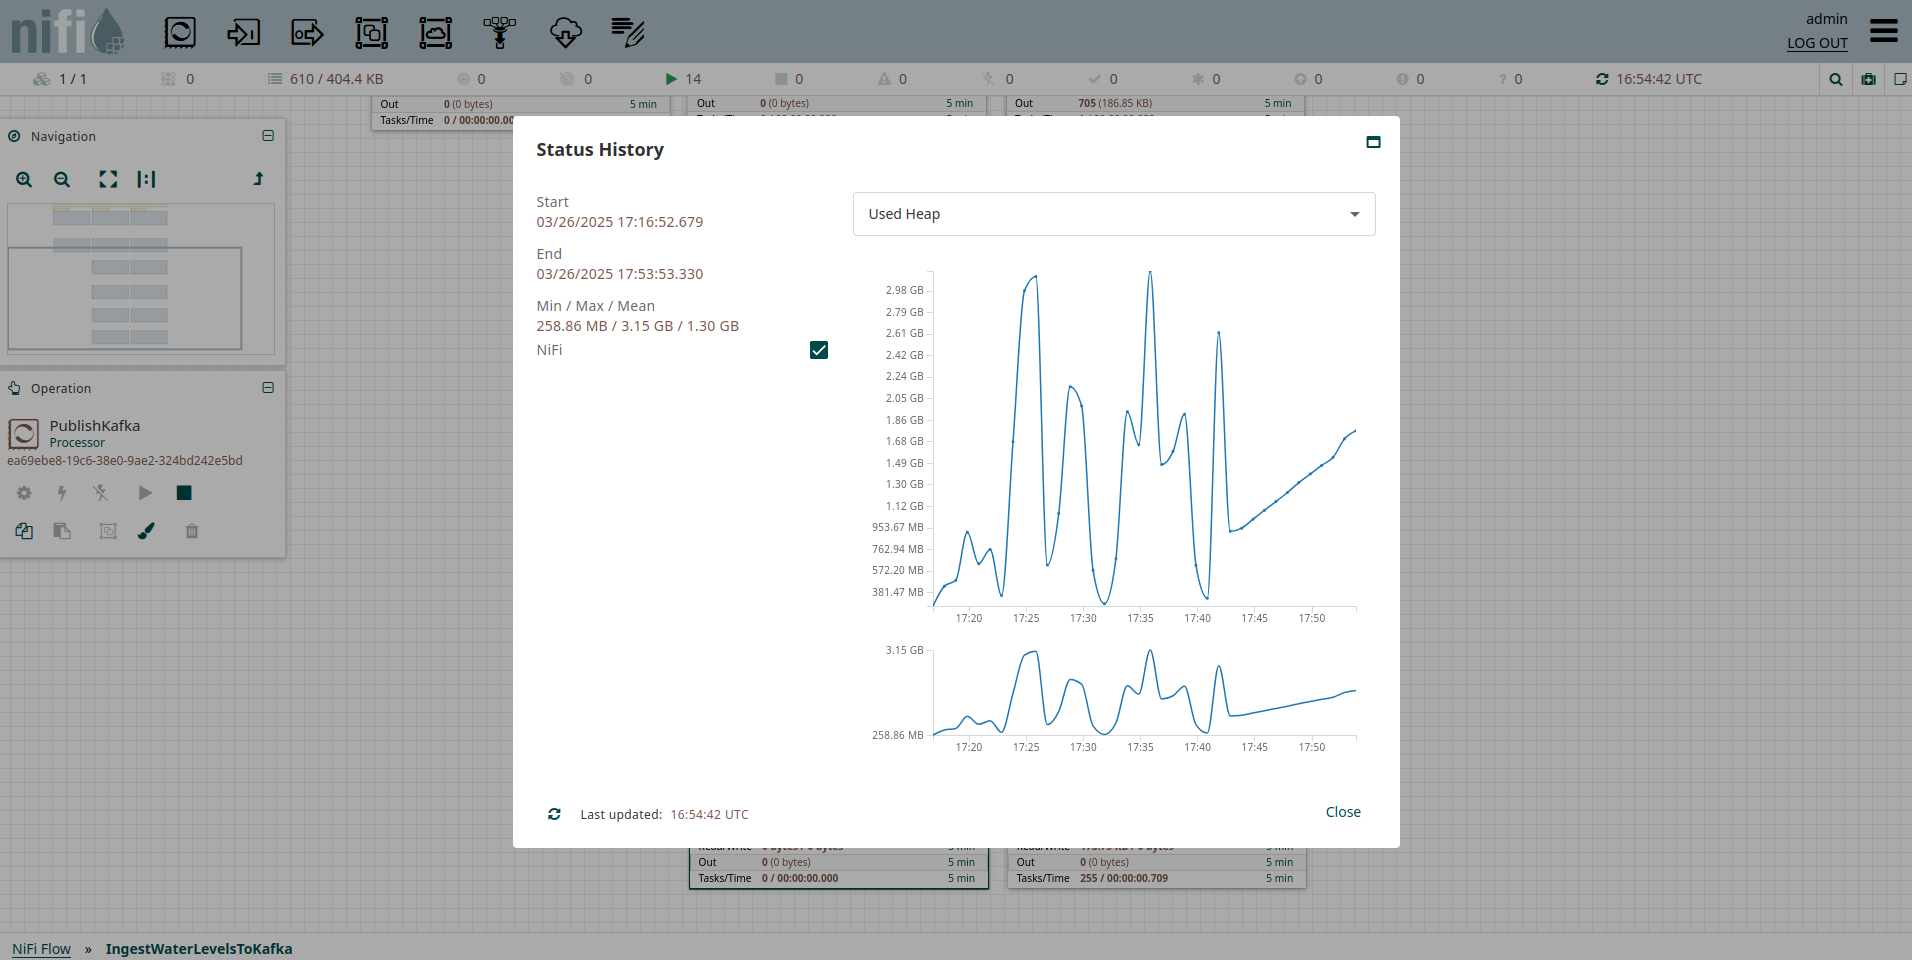The width and height of the screenshot is (1912, 960).
Task: Select the Input Port toolbar icon
Action: 243,33
